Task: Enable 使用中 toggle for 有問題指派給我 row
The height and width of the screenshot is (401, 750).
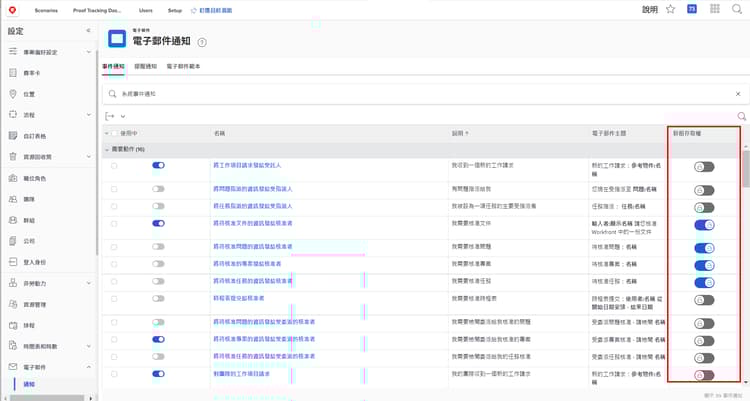Action: click(158, 189)
